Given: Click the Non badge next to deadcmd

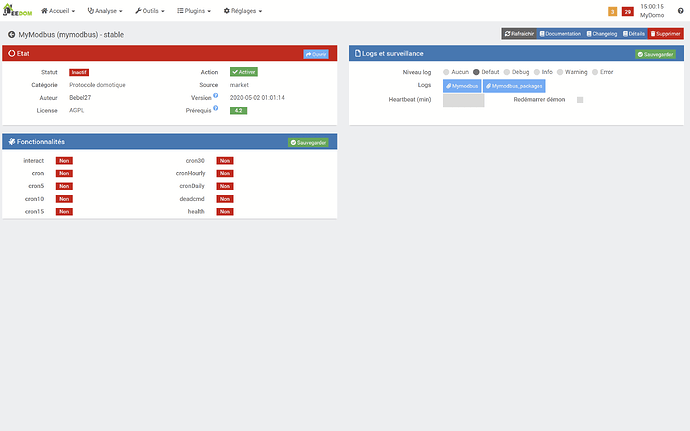Looking at the screenshot, I should click(225, 199).
